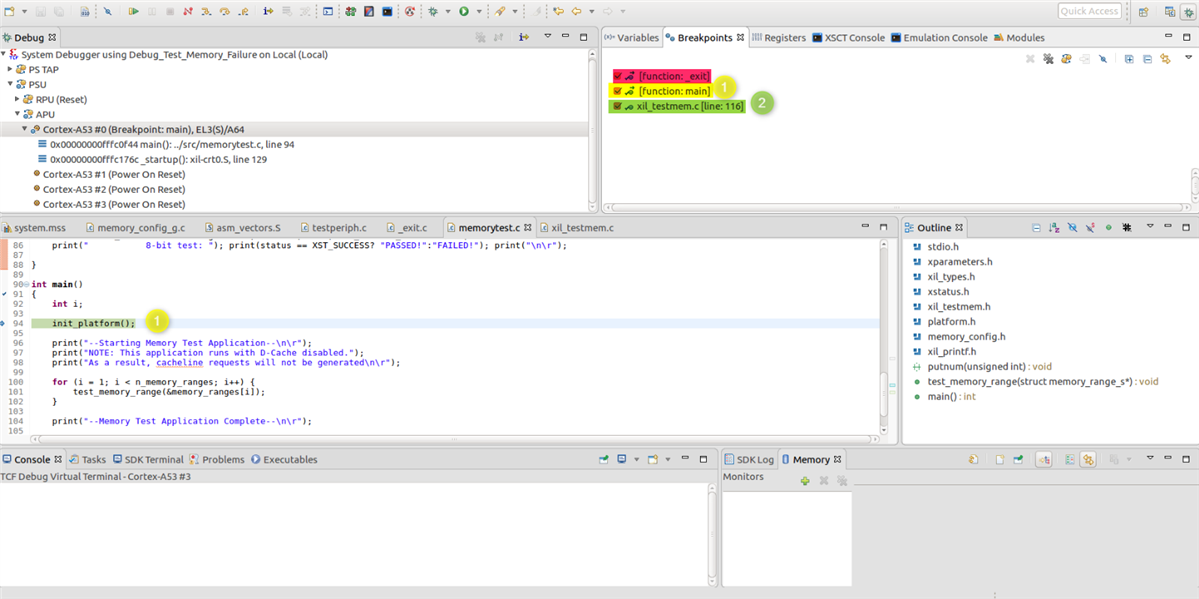
Task: Expand the PS TAP tree node
Action: tap(10, 70)
